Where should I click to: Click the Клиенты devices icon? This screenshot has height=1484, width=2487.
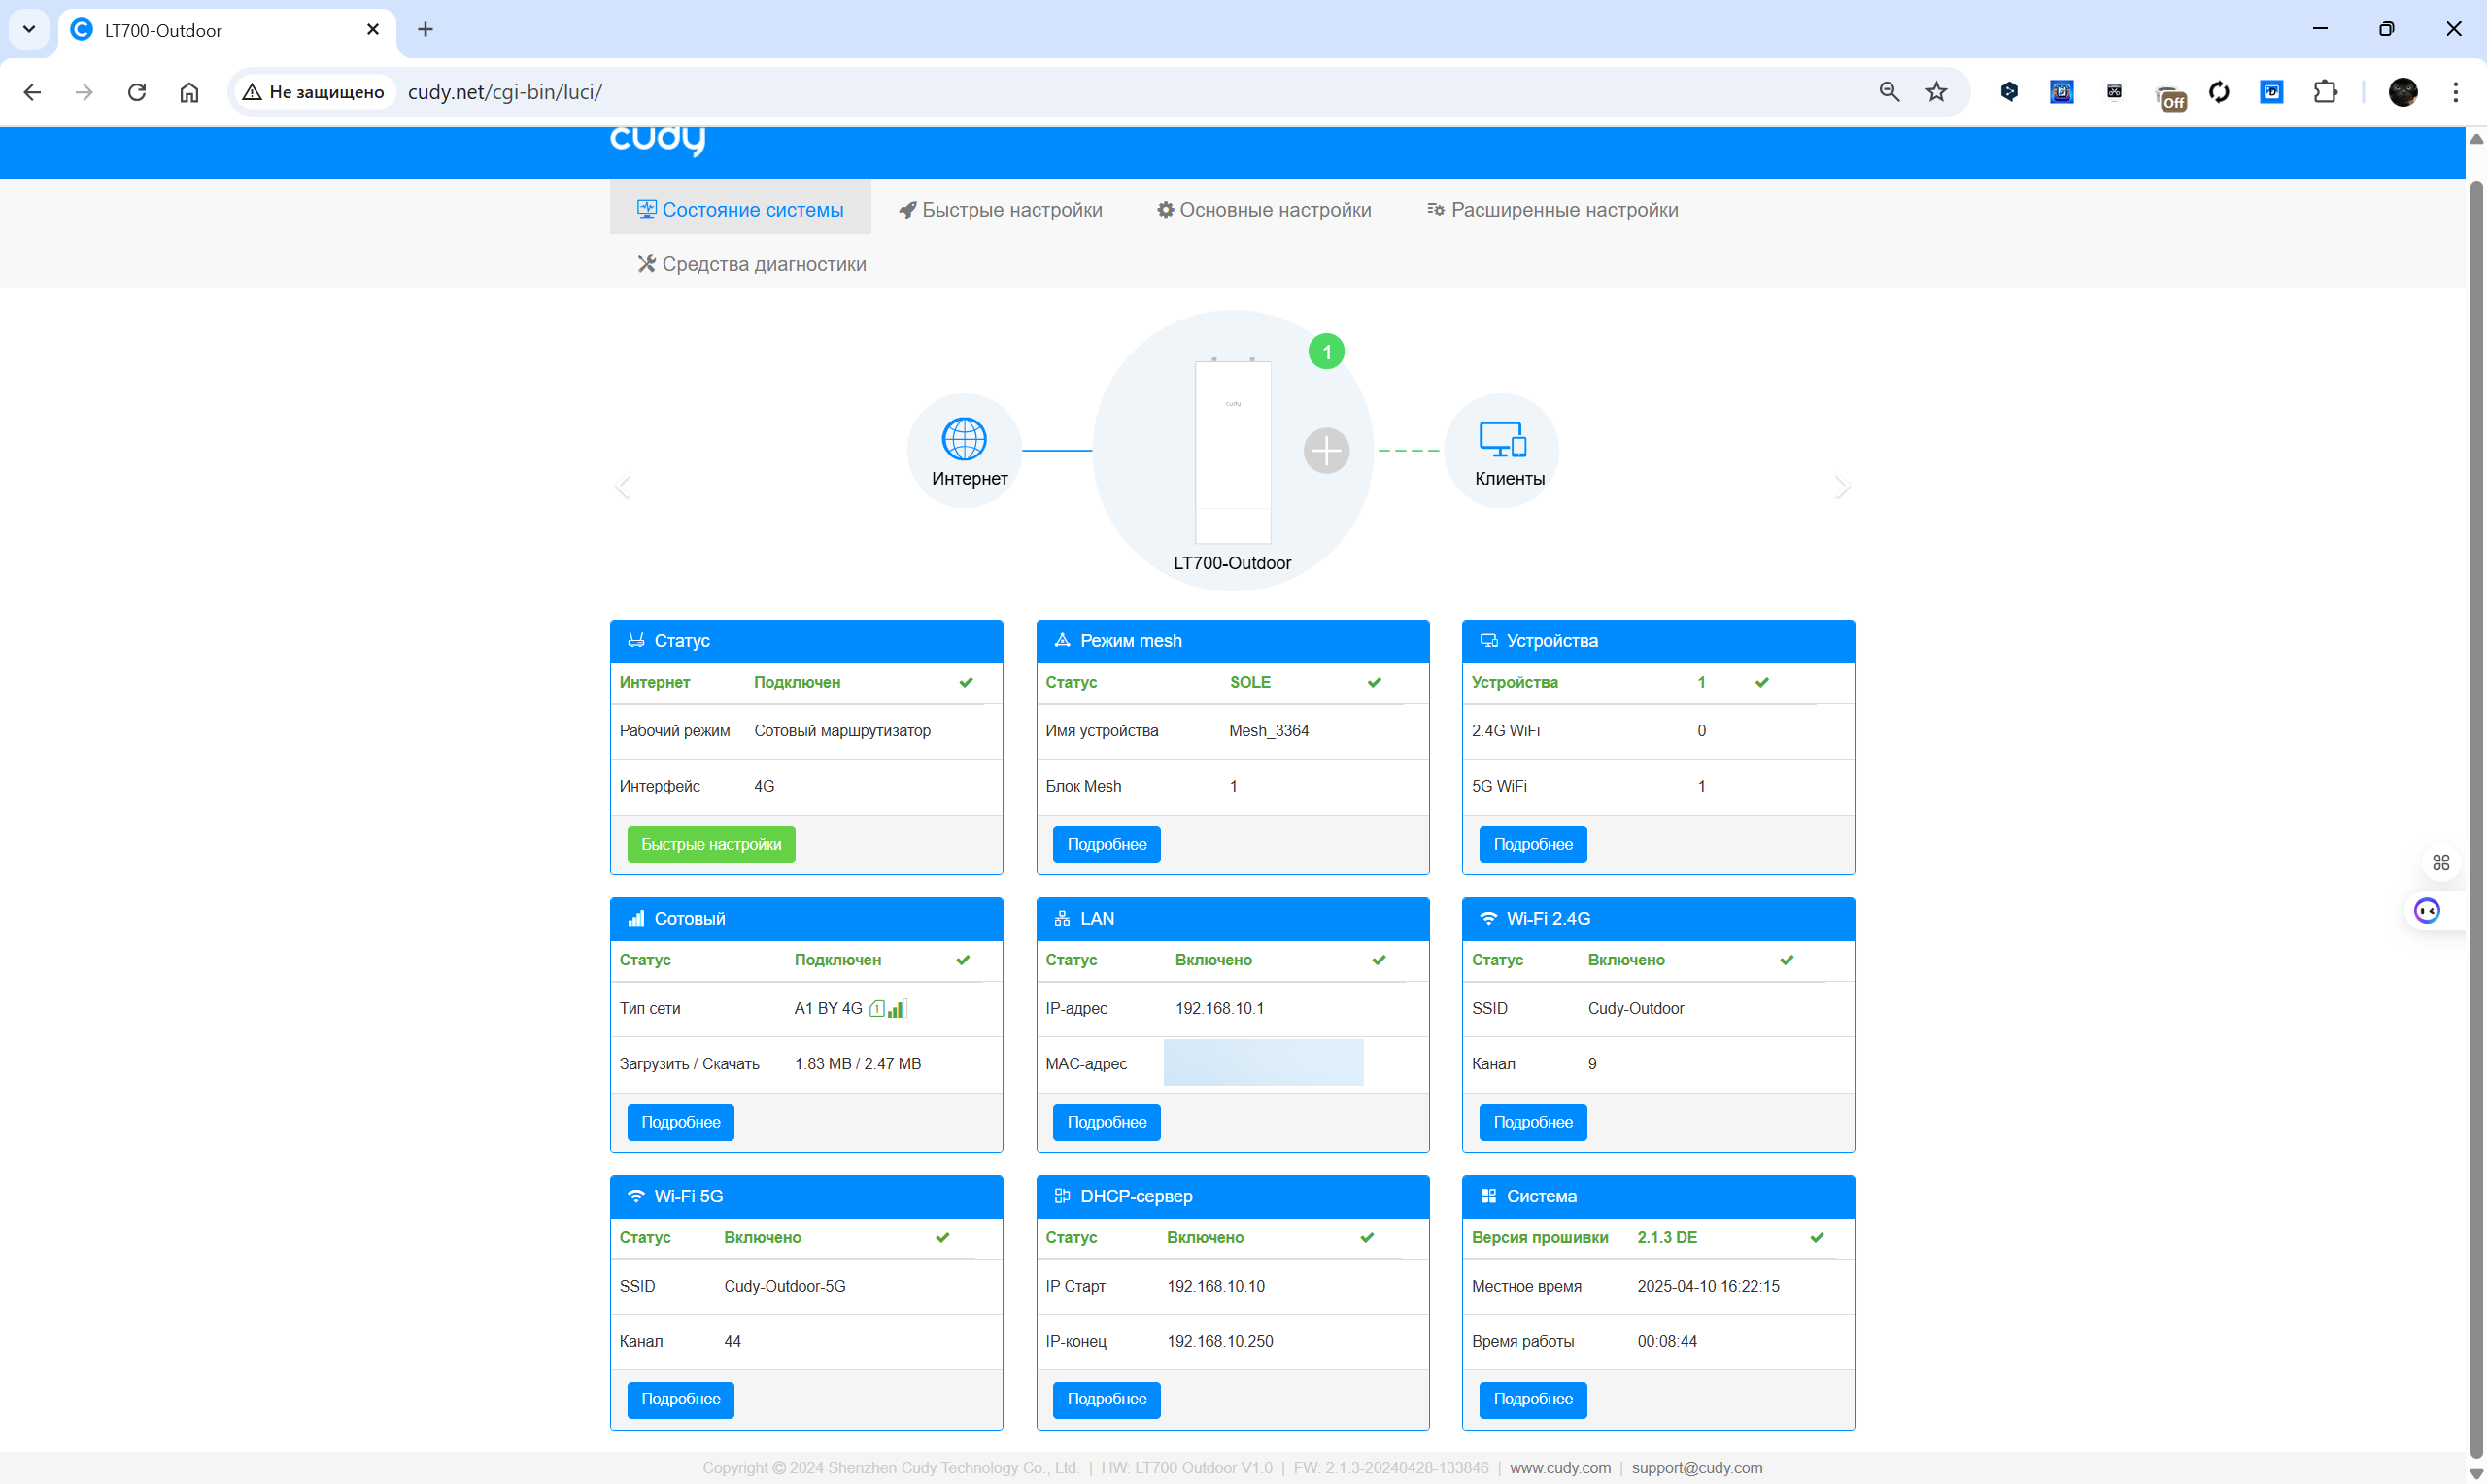[x=1502, y=439]
